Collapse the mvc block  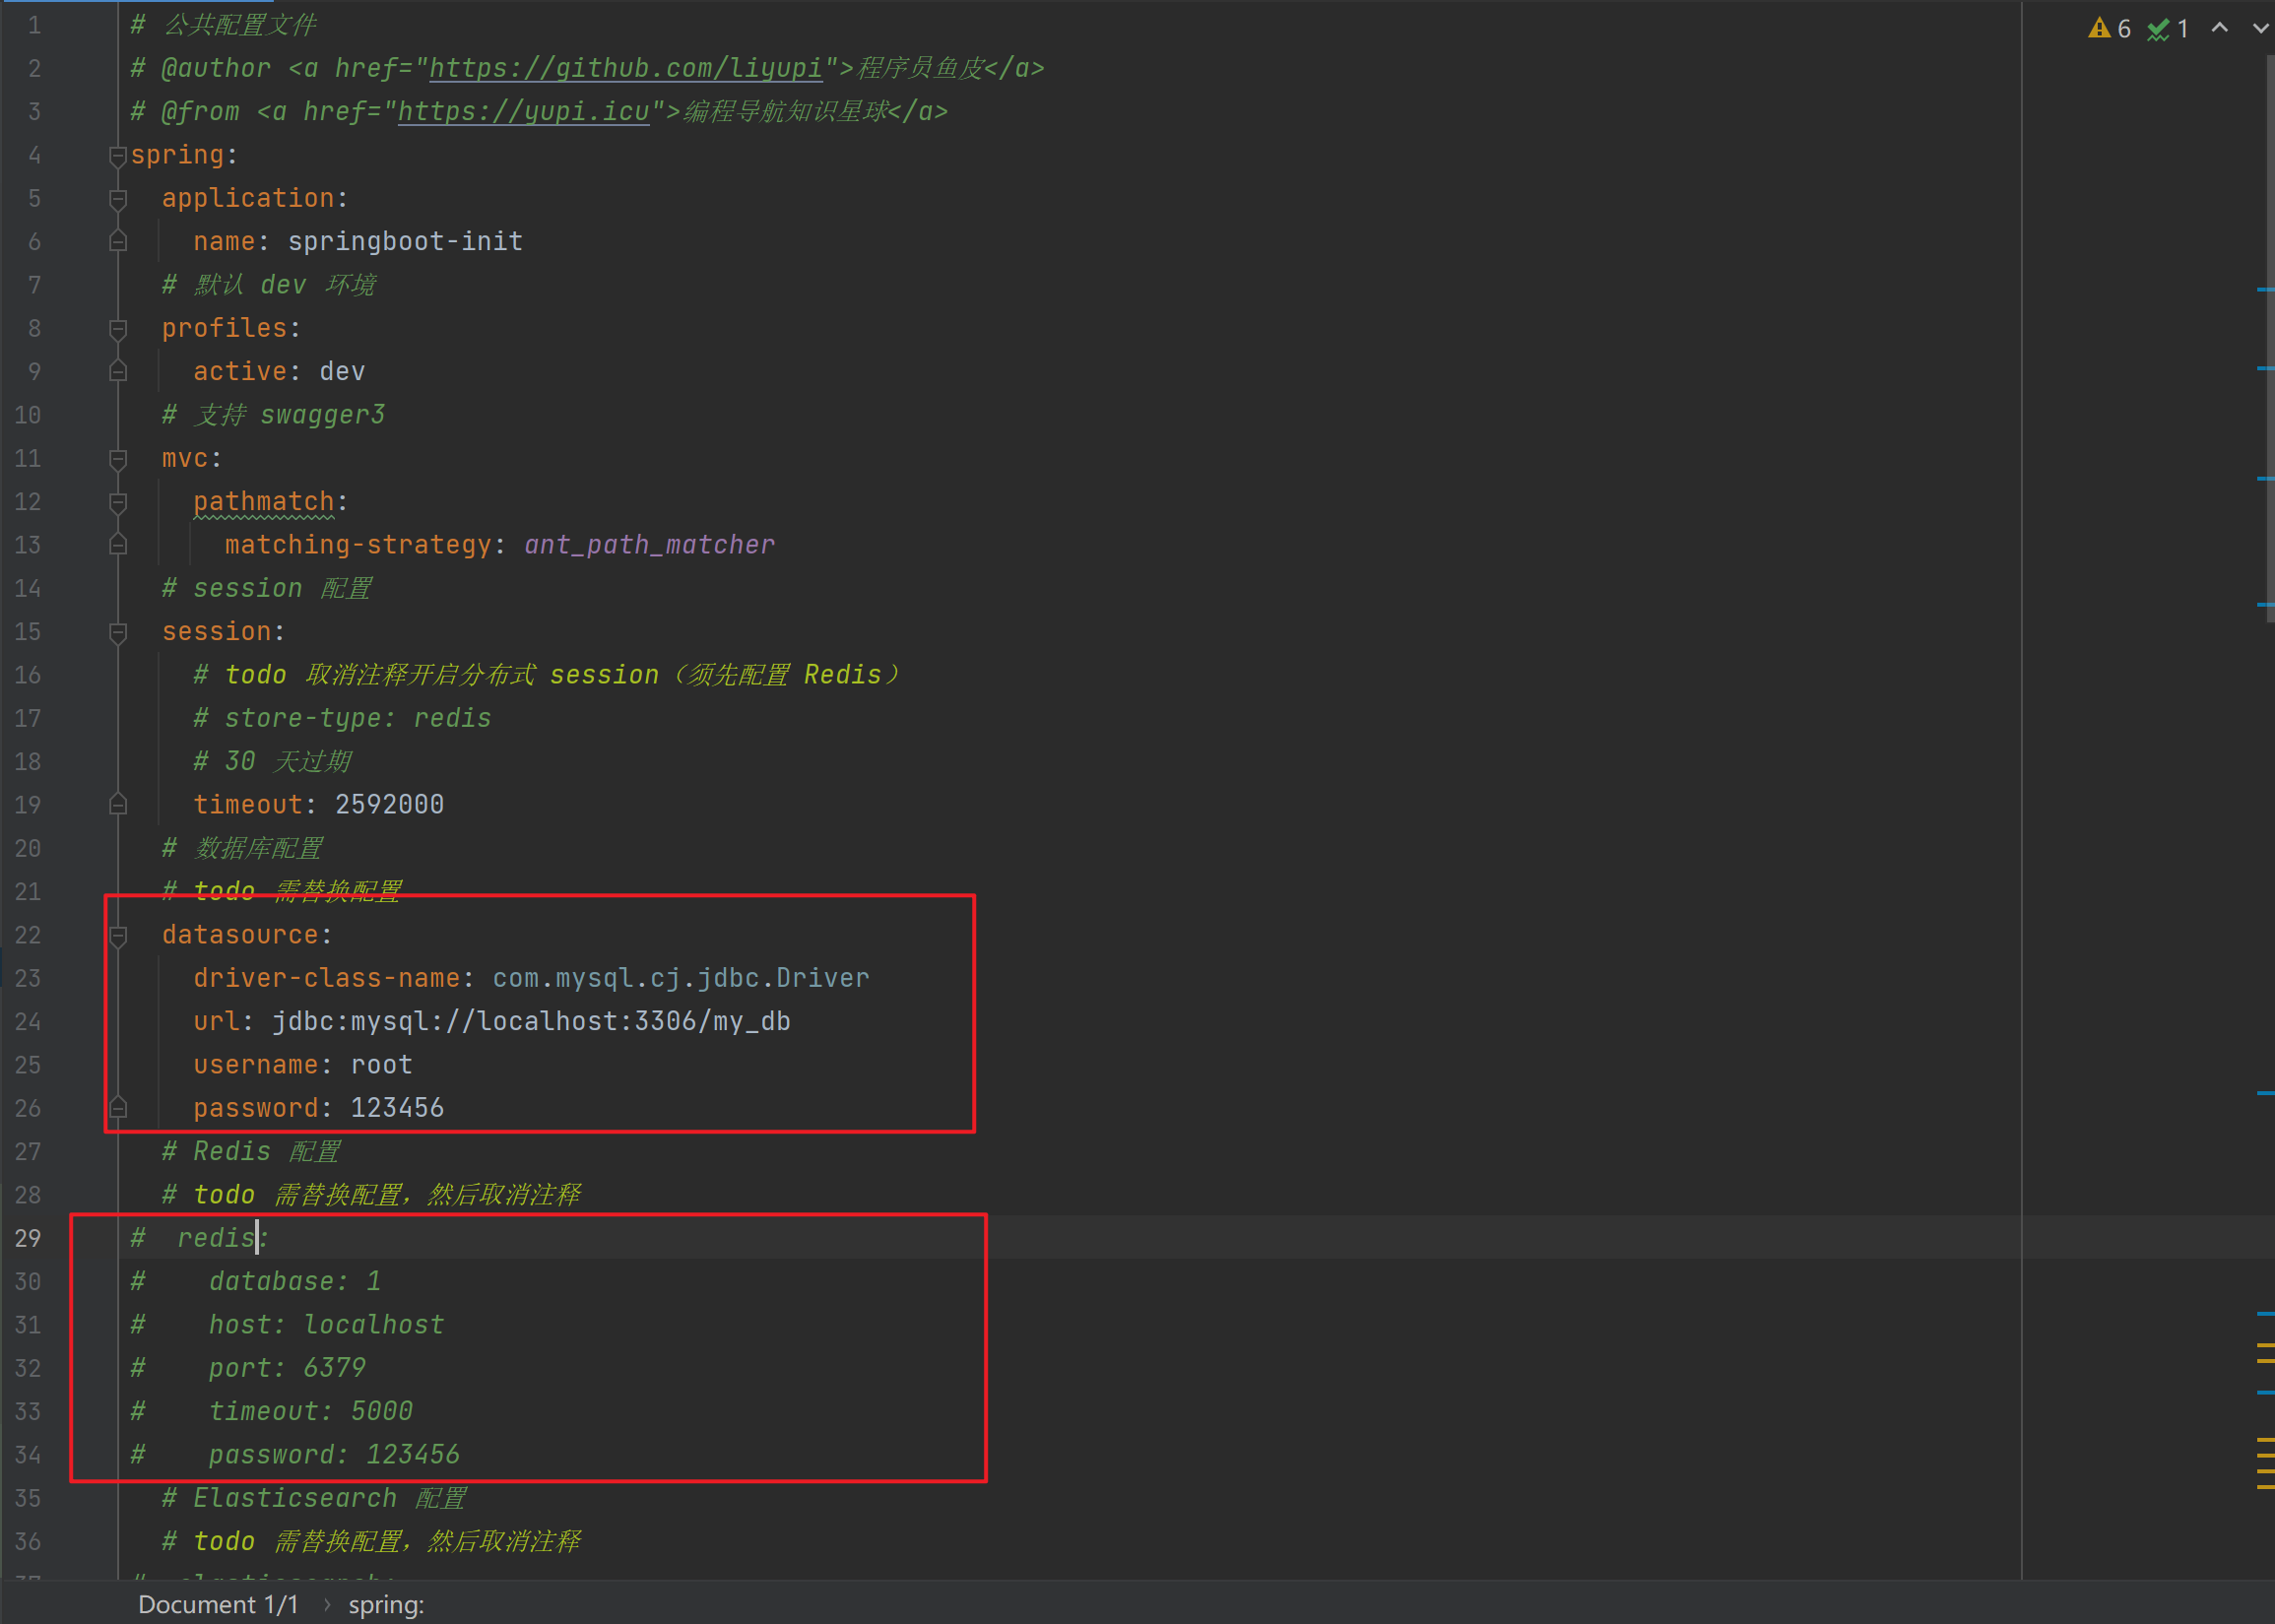pos(118,458)
